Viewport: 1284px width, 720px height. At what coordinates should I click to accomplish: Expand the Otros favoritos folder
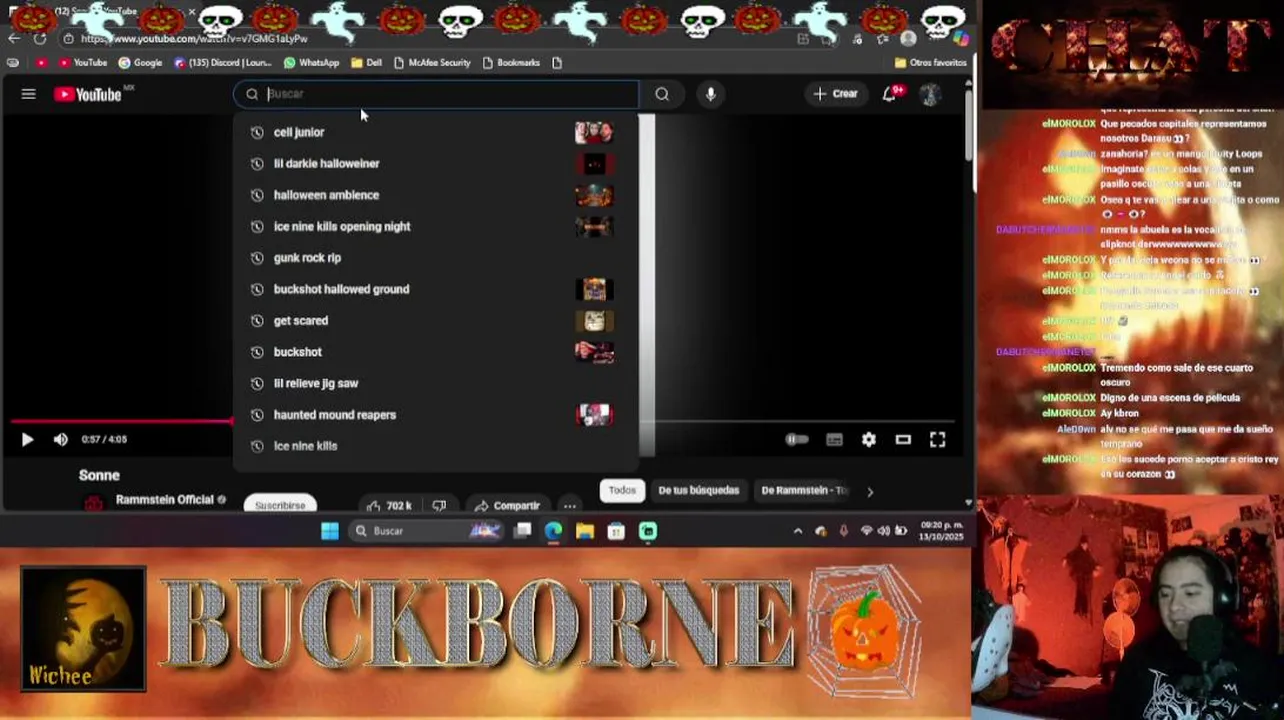[930, 62]
